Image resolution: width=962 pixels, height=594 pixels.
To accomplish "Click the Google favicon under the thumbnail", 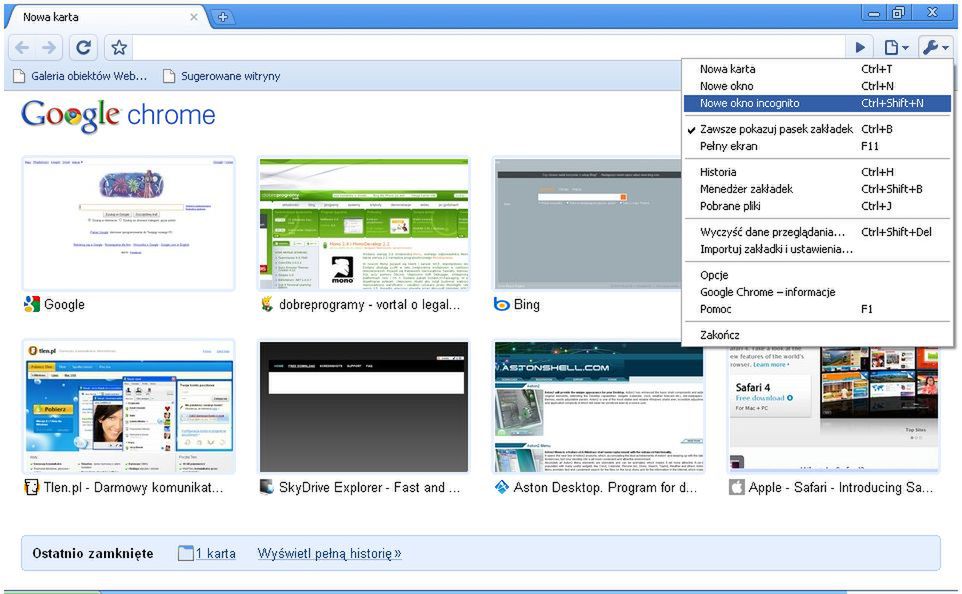I will pyautogui.click(x=32, y=304).
